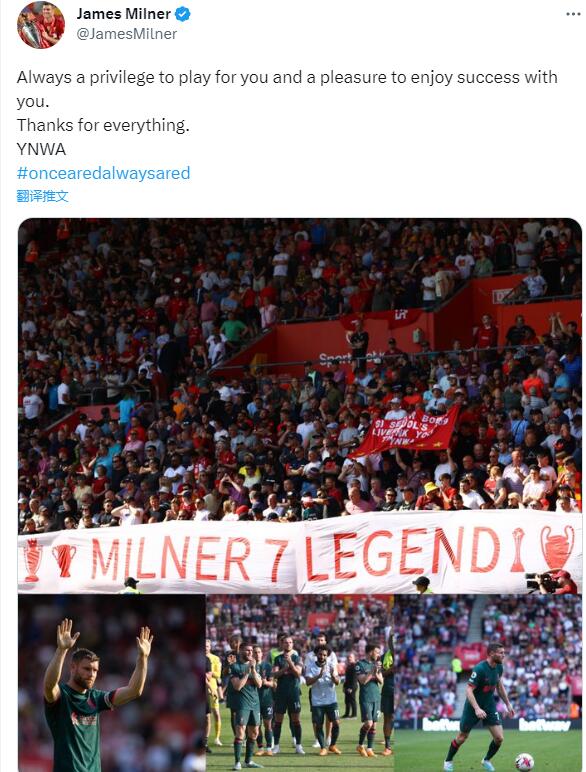Open the large stadium crowd photo

coord(300,406)
